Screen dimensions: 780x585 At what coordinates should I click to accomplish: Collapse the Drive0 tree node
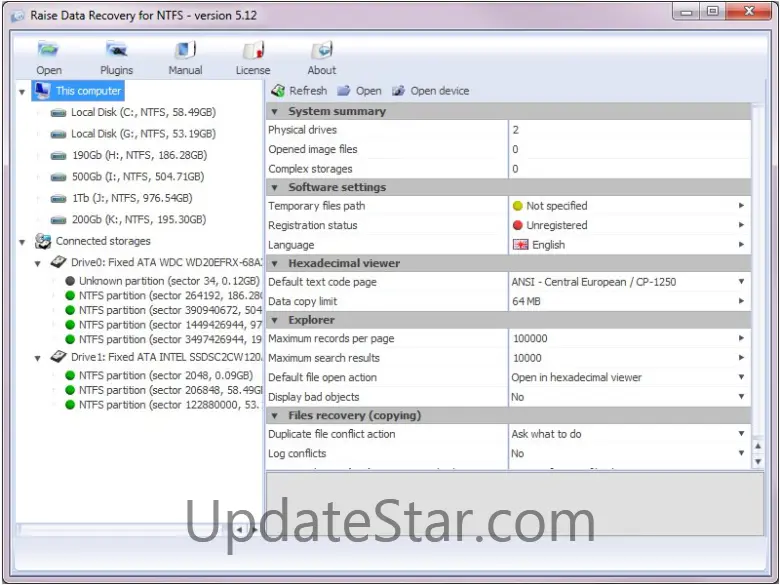pos(37,264)
